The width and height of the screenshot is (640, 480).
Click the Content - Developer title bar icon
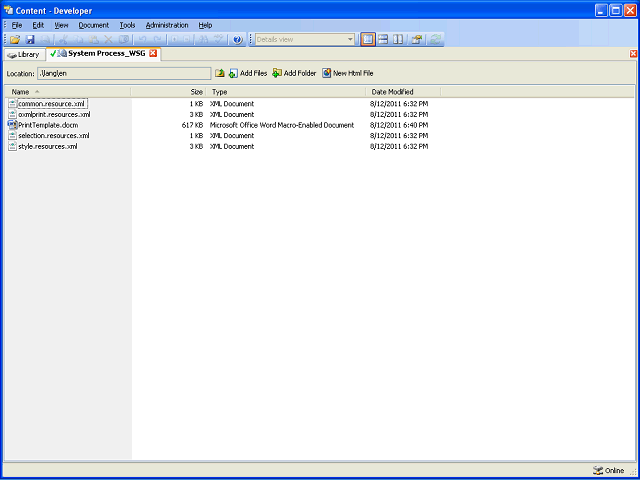point(8,10)
